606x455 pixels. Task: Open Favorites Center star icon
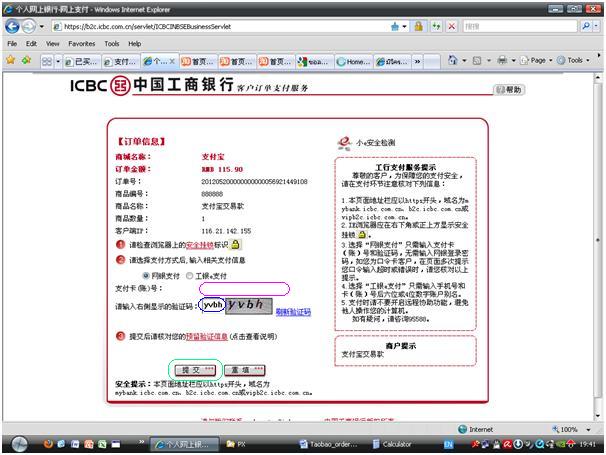tap(10, 60)
